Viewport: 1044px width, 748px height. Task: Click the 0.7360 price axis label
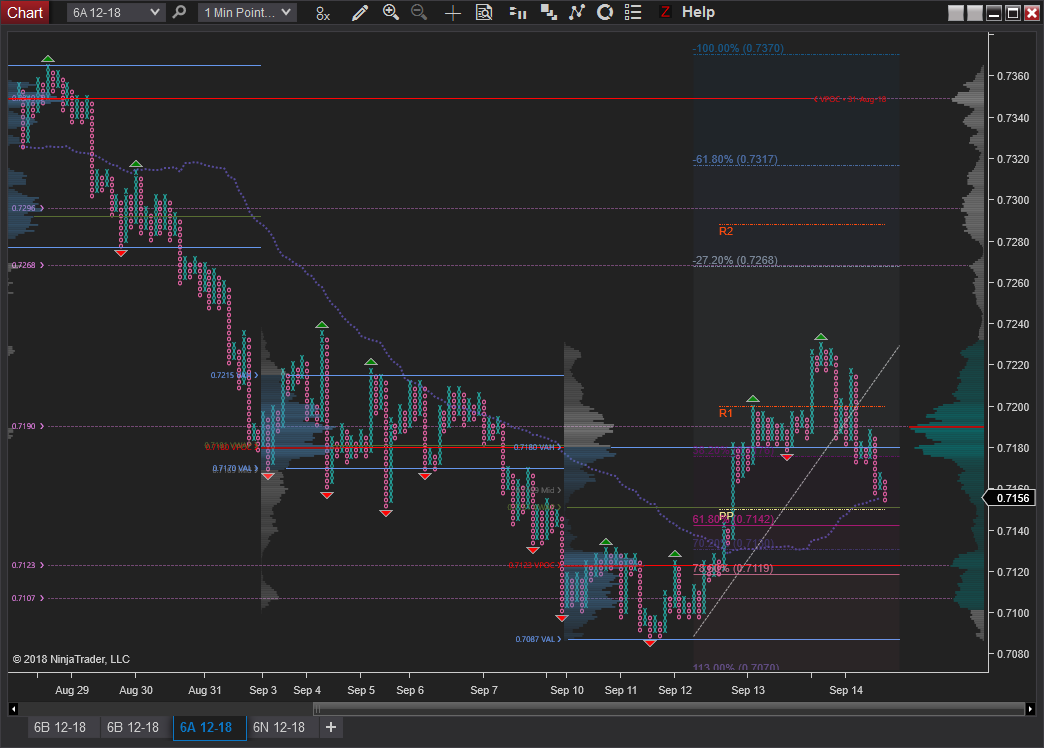(1013, 77)
